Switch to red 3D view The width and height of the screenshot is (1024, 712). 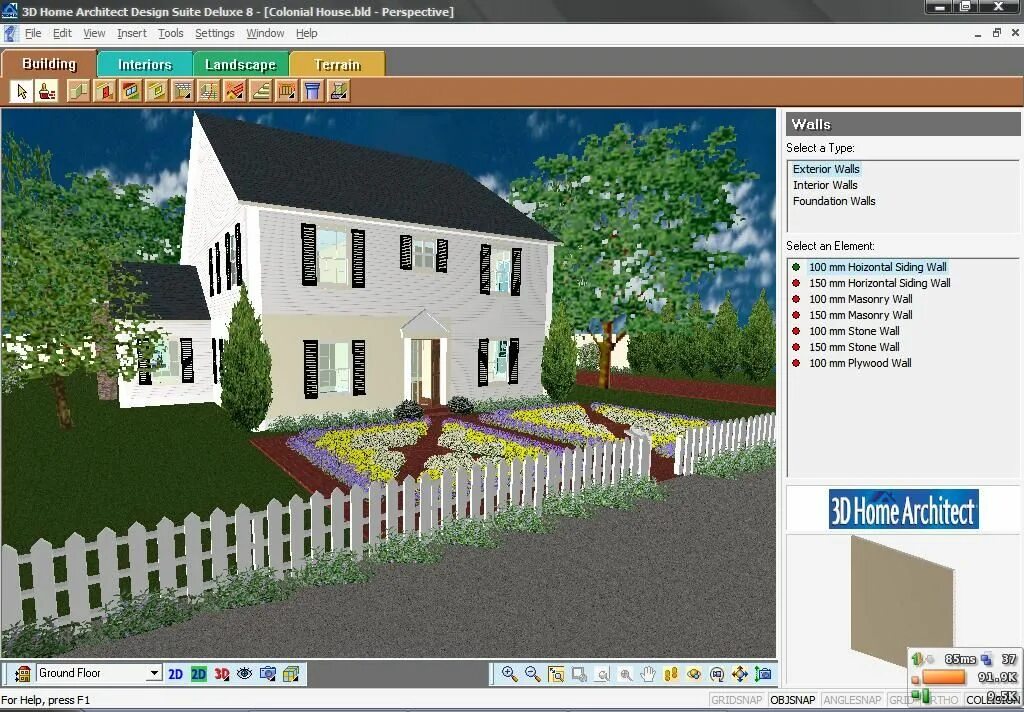(221, 673)
